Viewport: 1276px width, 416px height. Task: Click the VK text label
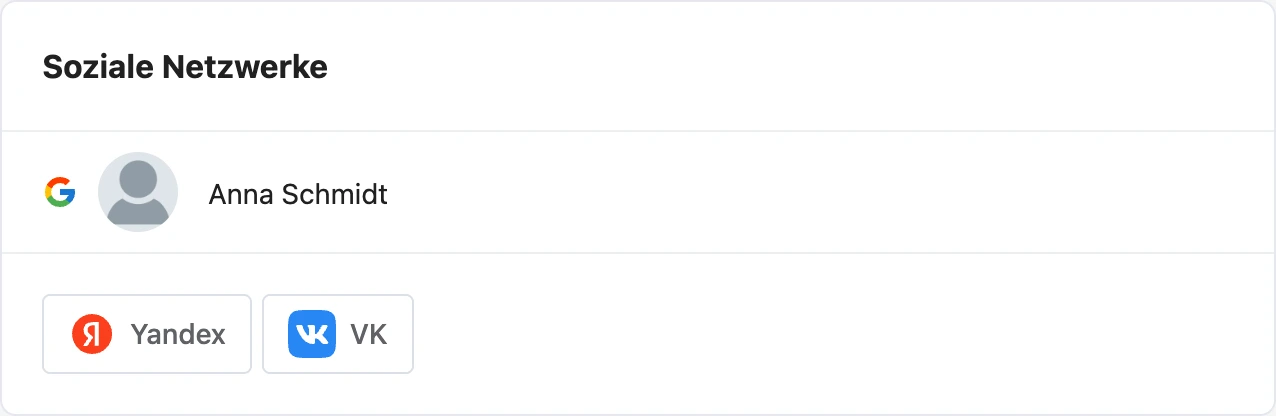tap(368, 334)
